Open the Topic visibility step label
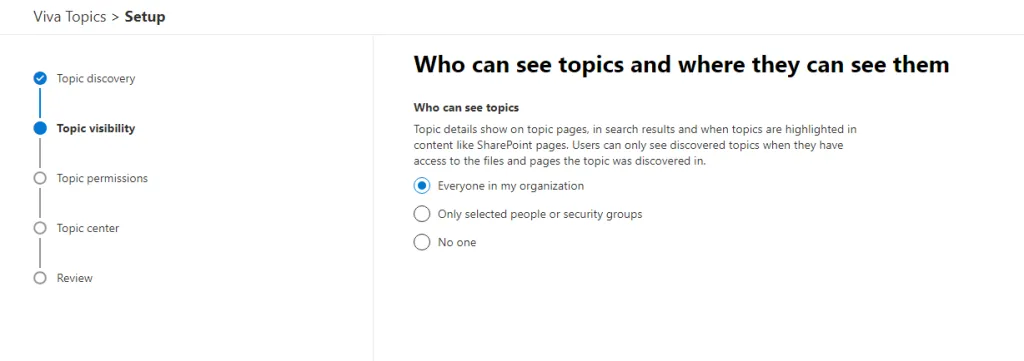The width and height of the screenshot is (1024, 361). [x=96, y=128]
